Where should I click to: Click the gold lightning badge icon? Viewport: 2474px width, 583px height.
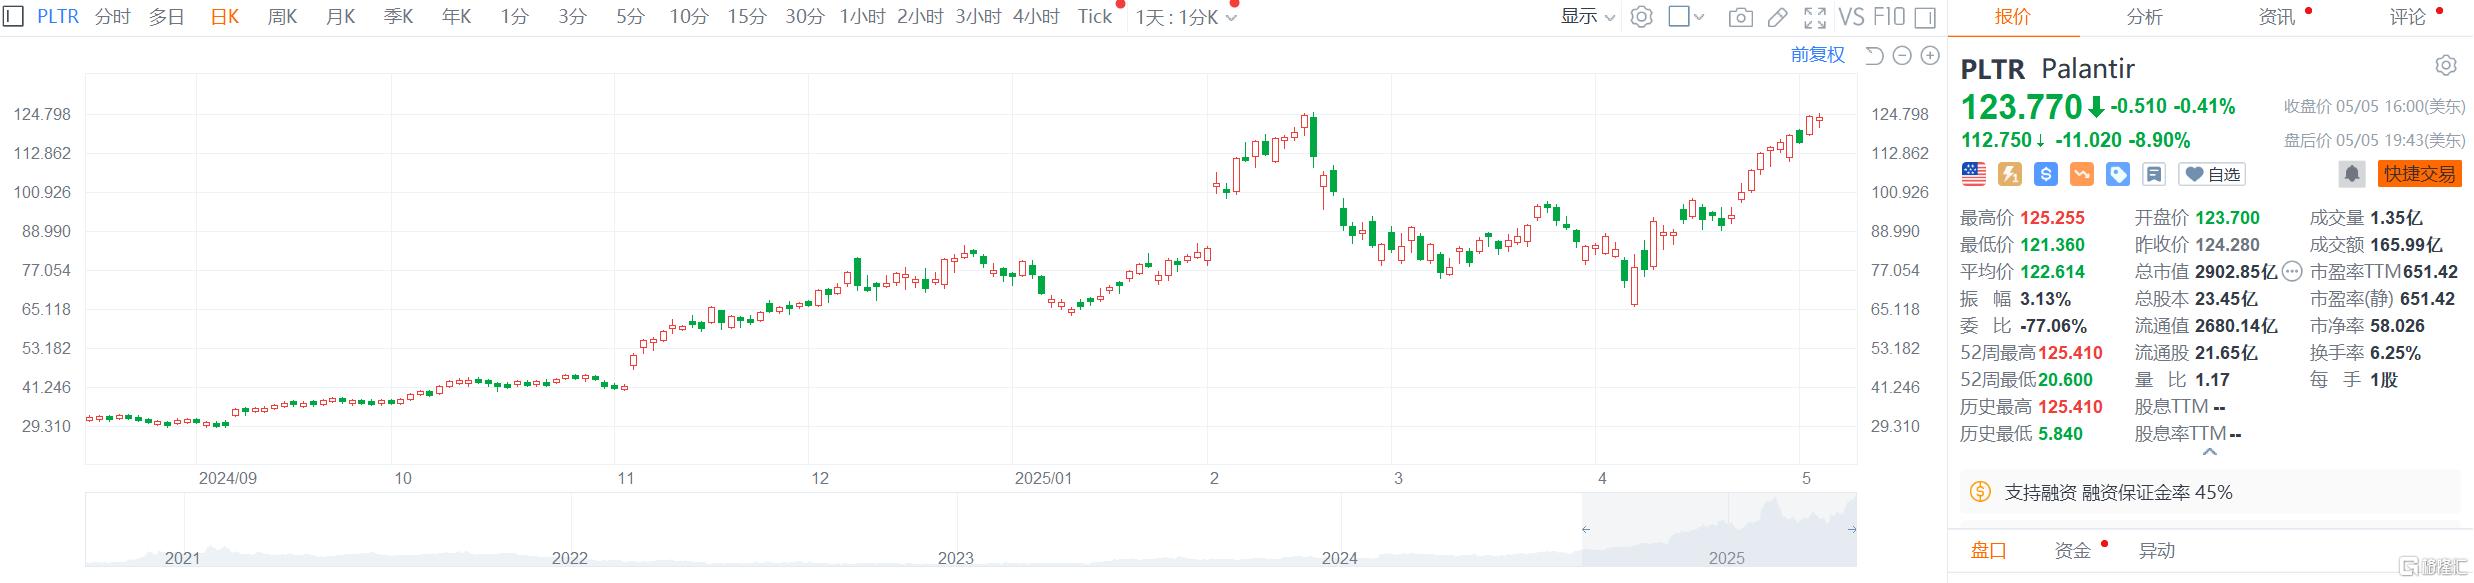(2010, 174)
